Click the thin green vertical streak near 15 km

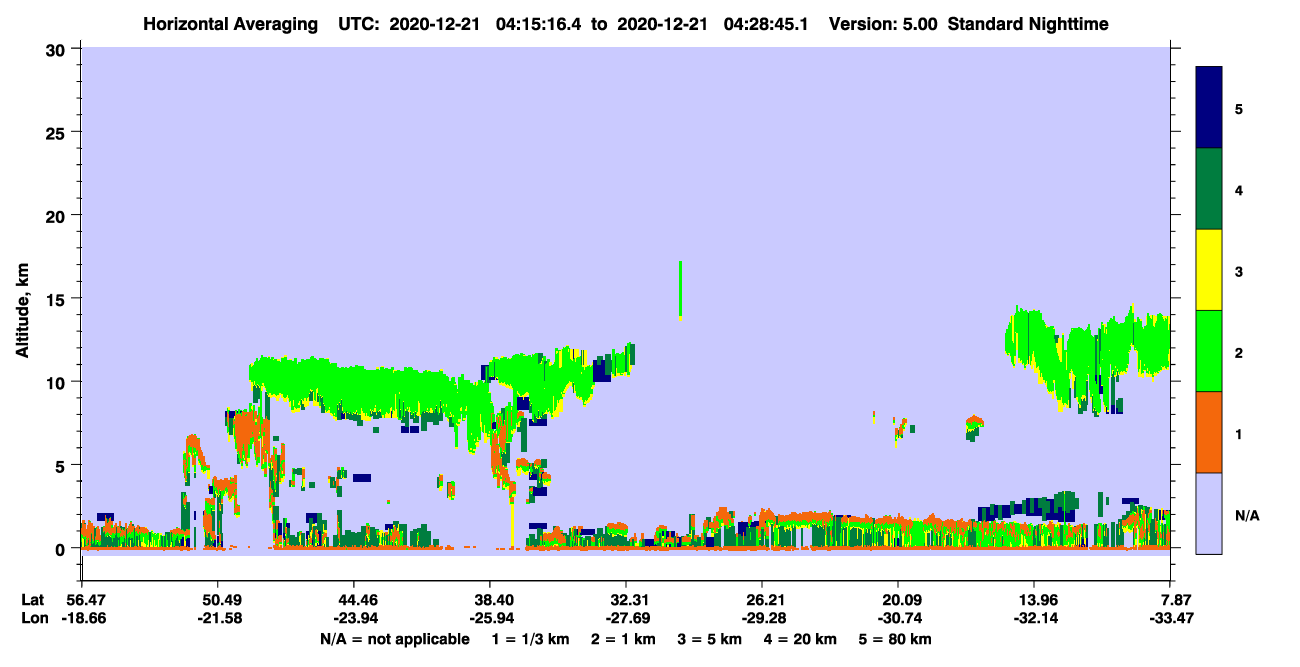[680, 291]
